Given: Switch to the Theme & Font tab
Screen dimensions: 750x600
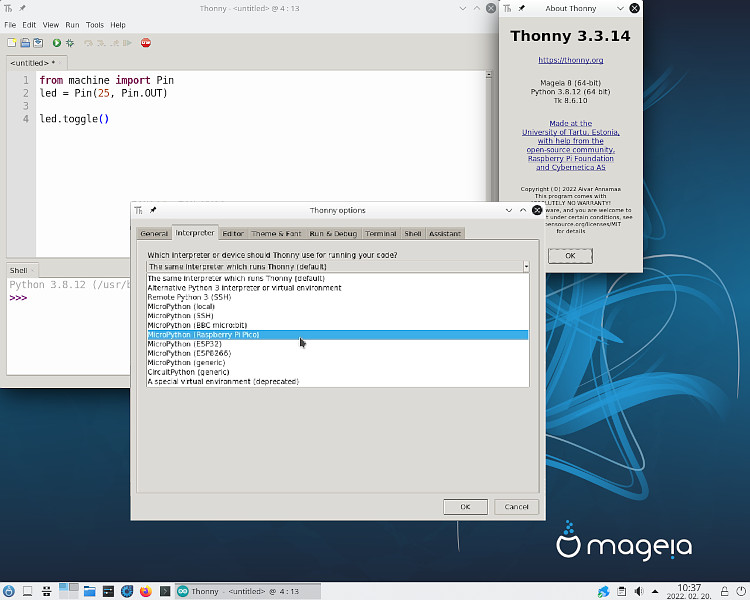Looking at the screenshot, I should [x=276, y=233].
